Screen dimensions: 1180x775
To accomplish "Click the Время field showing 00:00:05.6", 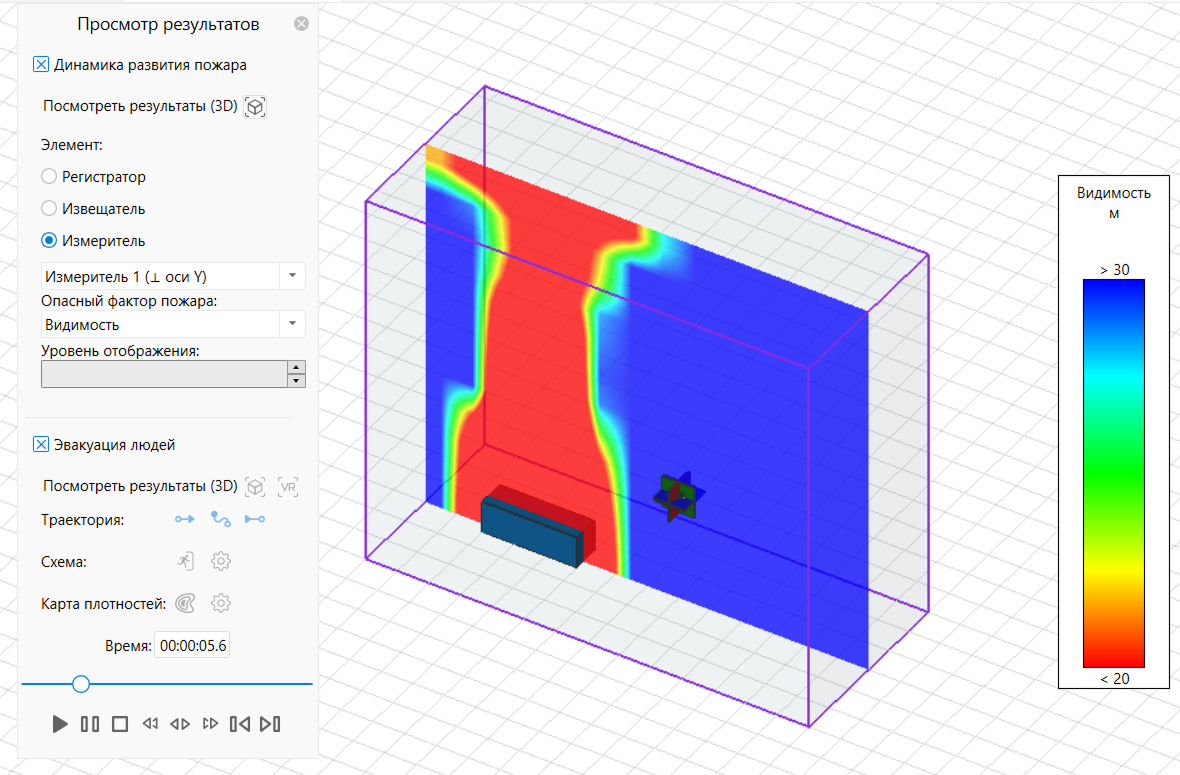I will click(x=193, y=646).
